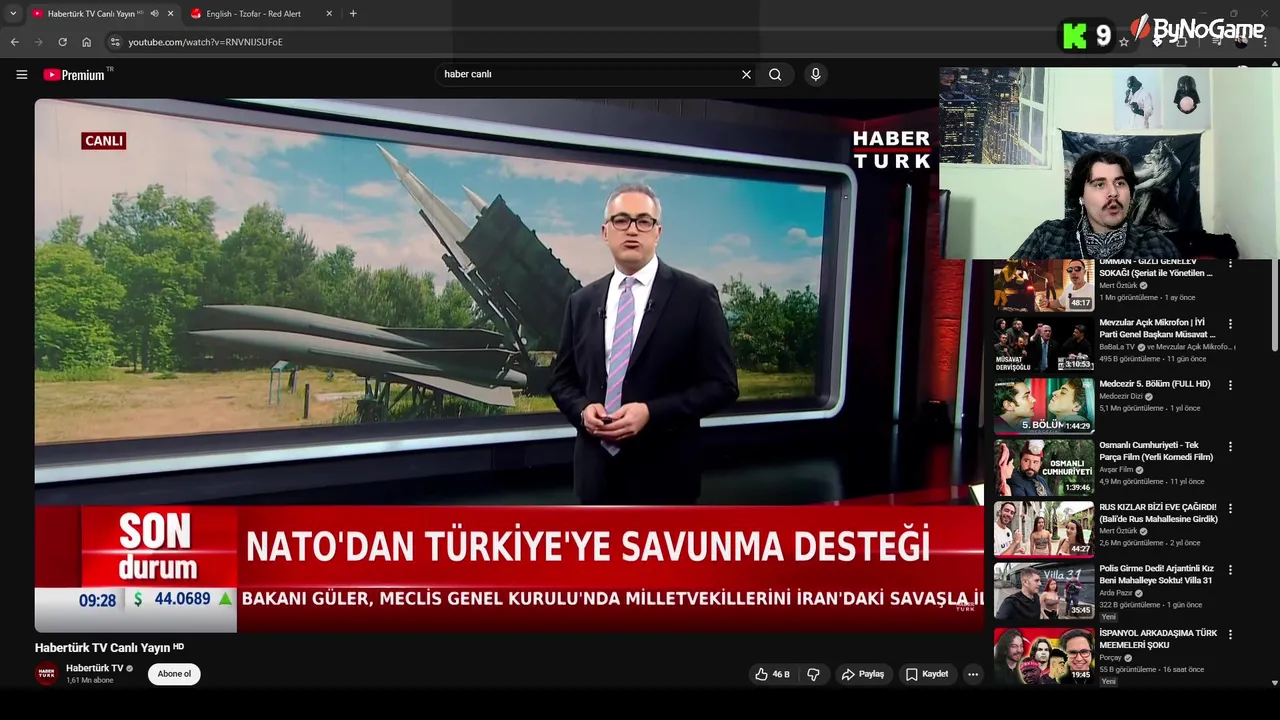
Task: Click the youtube.com address bar URL
Action: 205,42
